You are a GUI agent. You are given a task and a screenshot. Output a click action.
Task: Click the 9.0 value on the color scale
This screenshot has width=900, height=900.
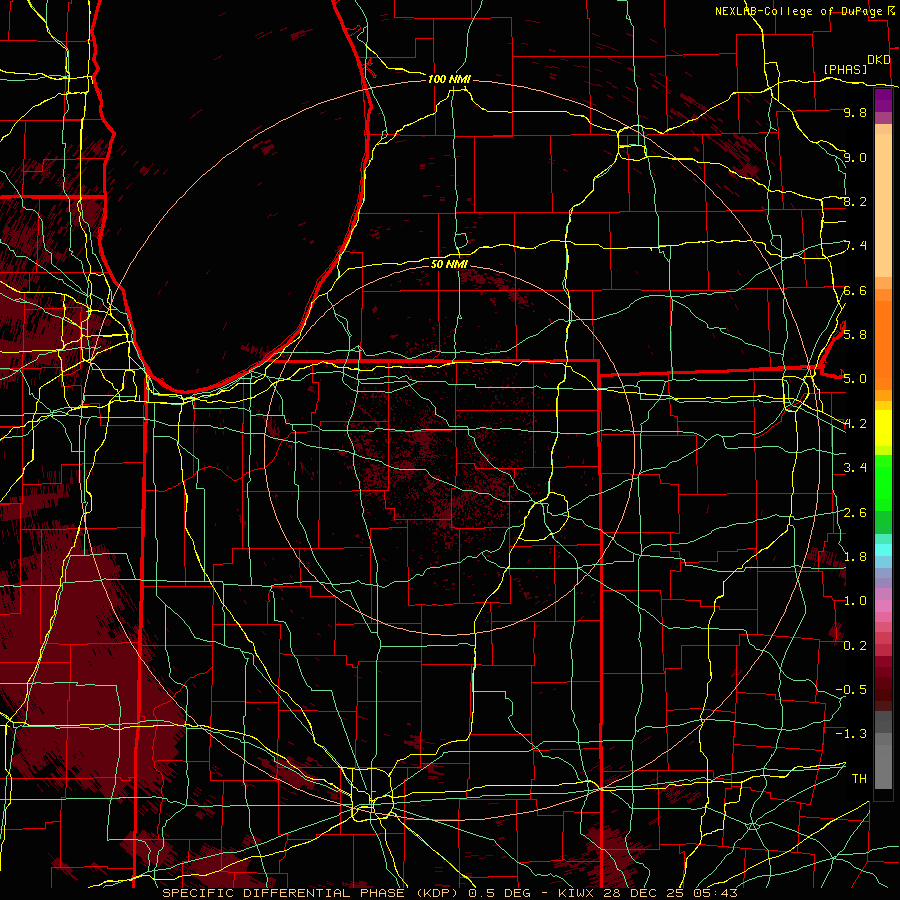point(855,157)
